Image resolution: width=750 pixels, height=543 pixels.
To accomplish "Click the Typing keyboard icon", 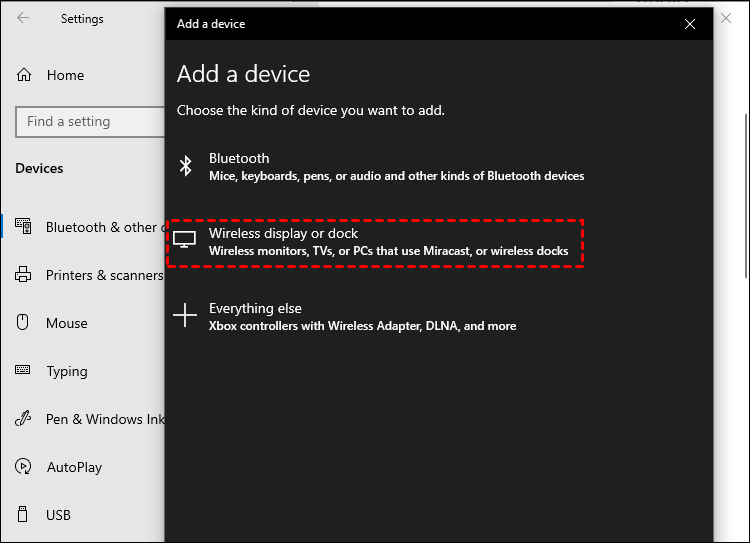I will [24, 371].
